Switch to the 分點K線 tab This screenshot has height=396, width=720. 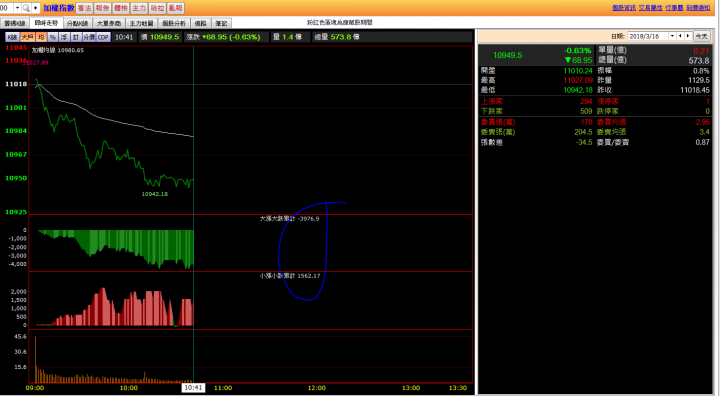tap(77, 23)
